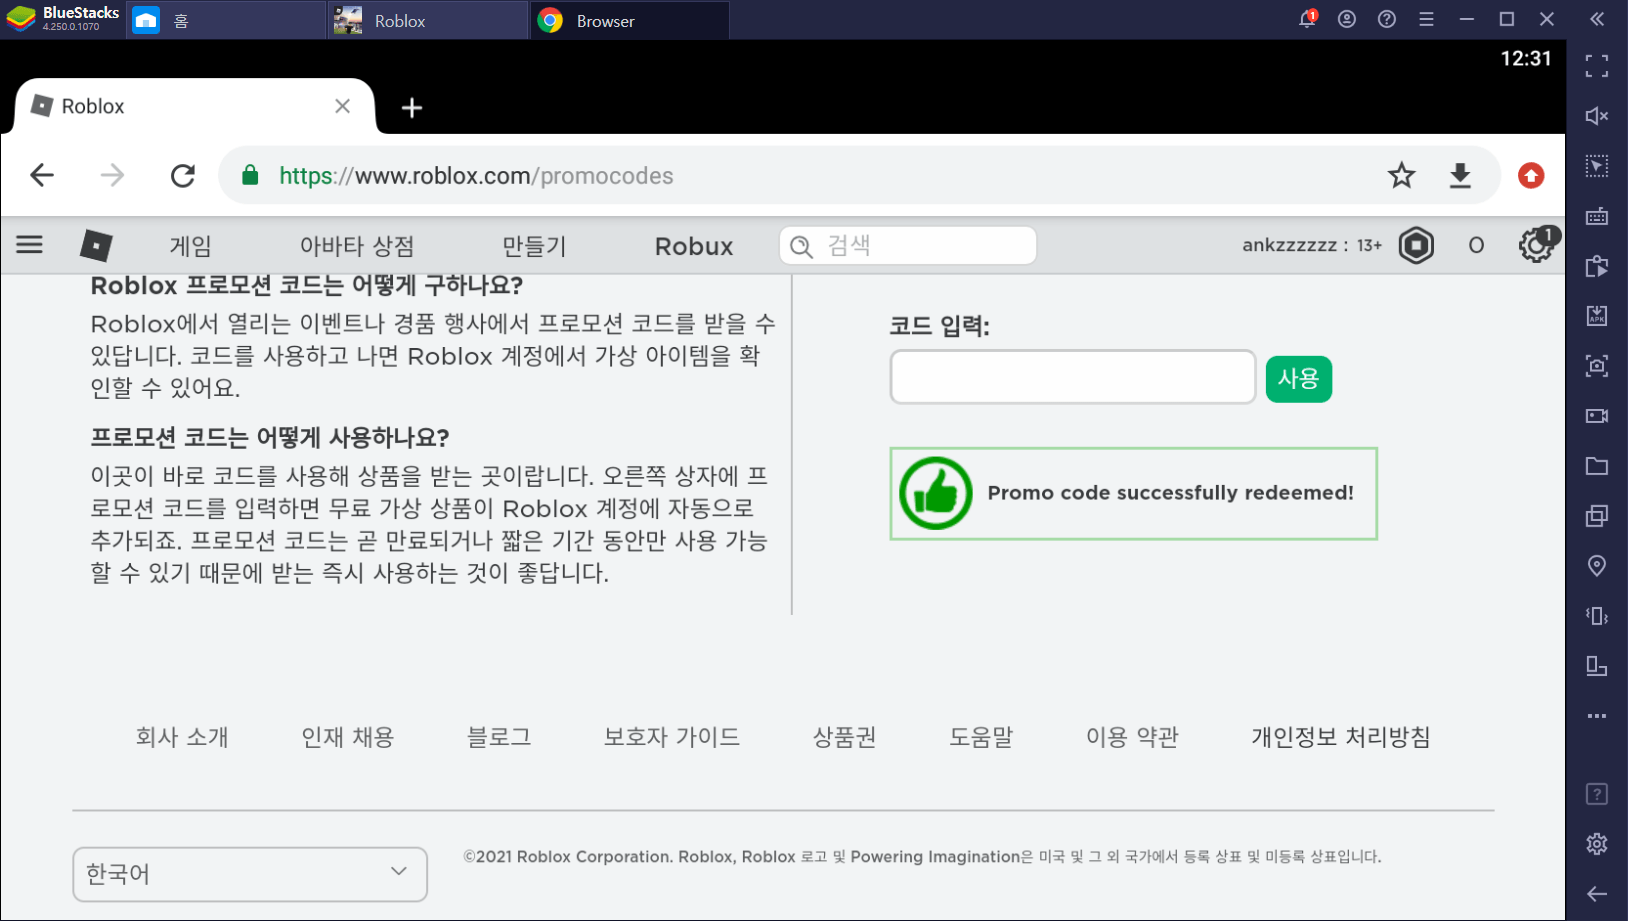Open keyboard controls icon in sidebar

tap(1597, 216)
